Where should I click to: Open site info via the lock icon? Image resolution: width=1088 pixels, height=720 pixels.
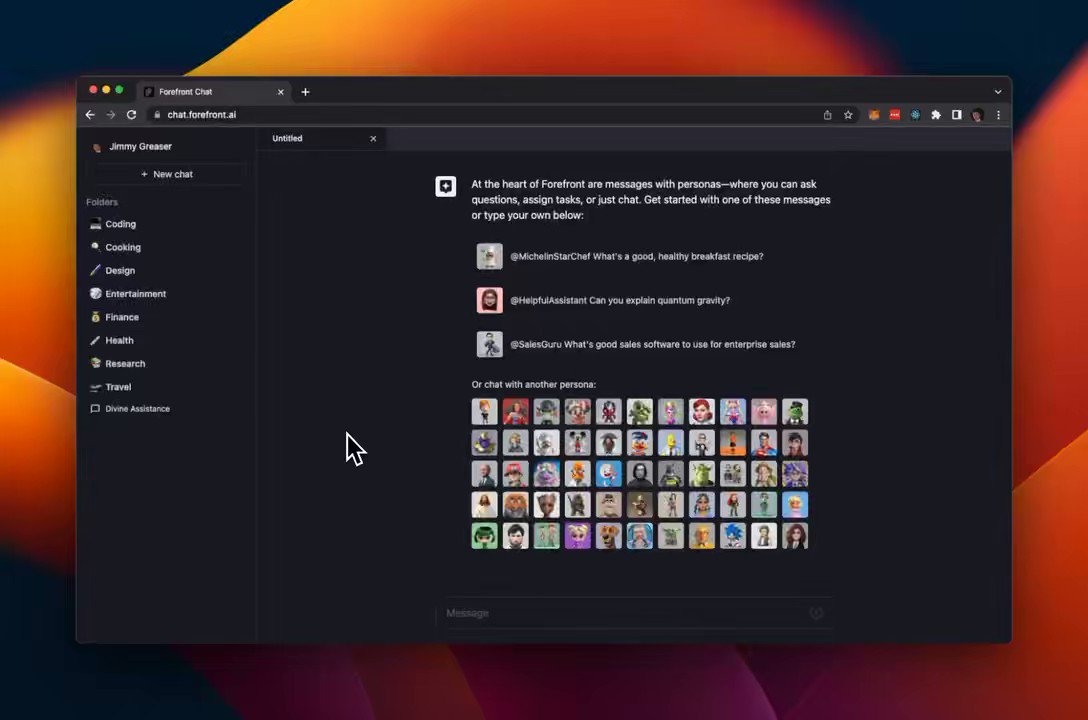click(x=157, y=114)
